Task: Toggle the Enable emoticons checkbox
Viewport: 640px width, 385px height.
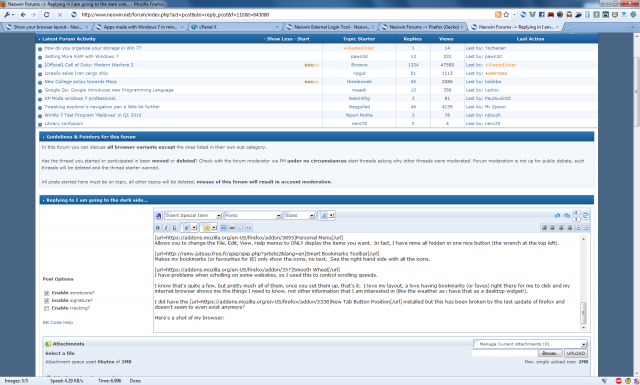Action: [x=47, y=293]
